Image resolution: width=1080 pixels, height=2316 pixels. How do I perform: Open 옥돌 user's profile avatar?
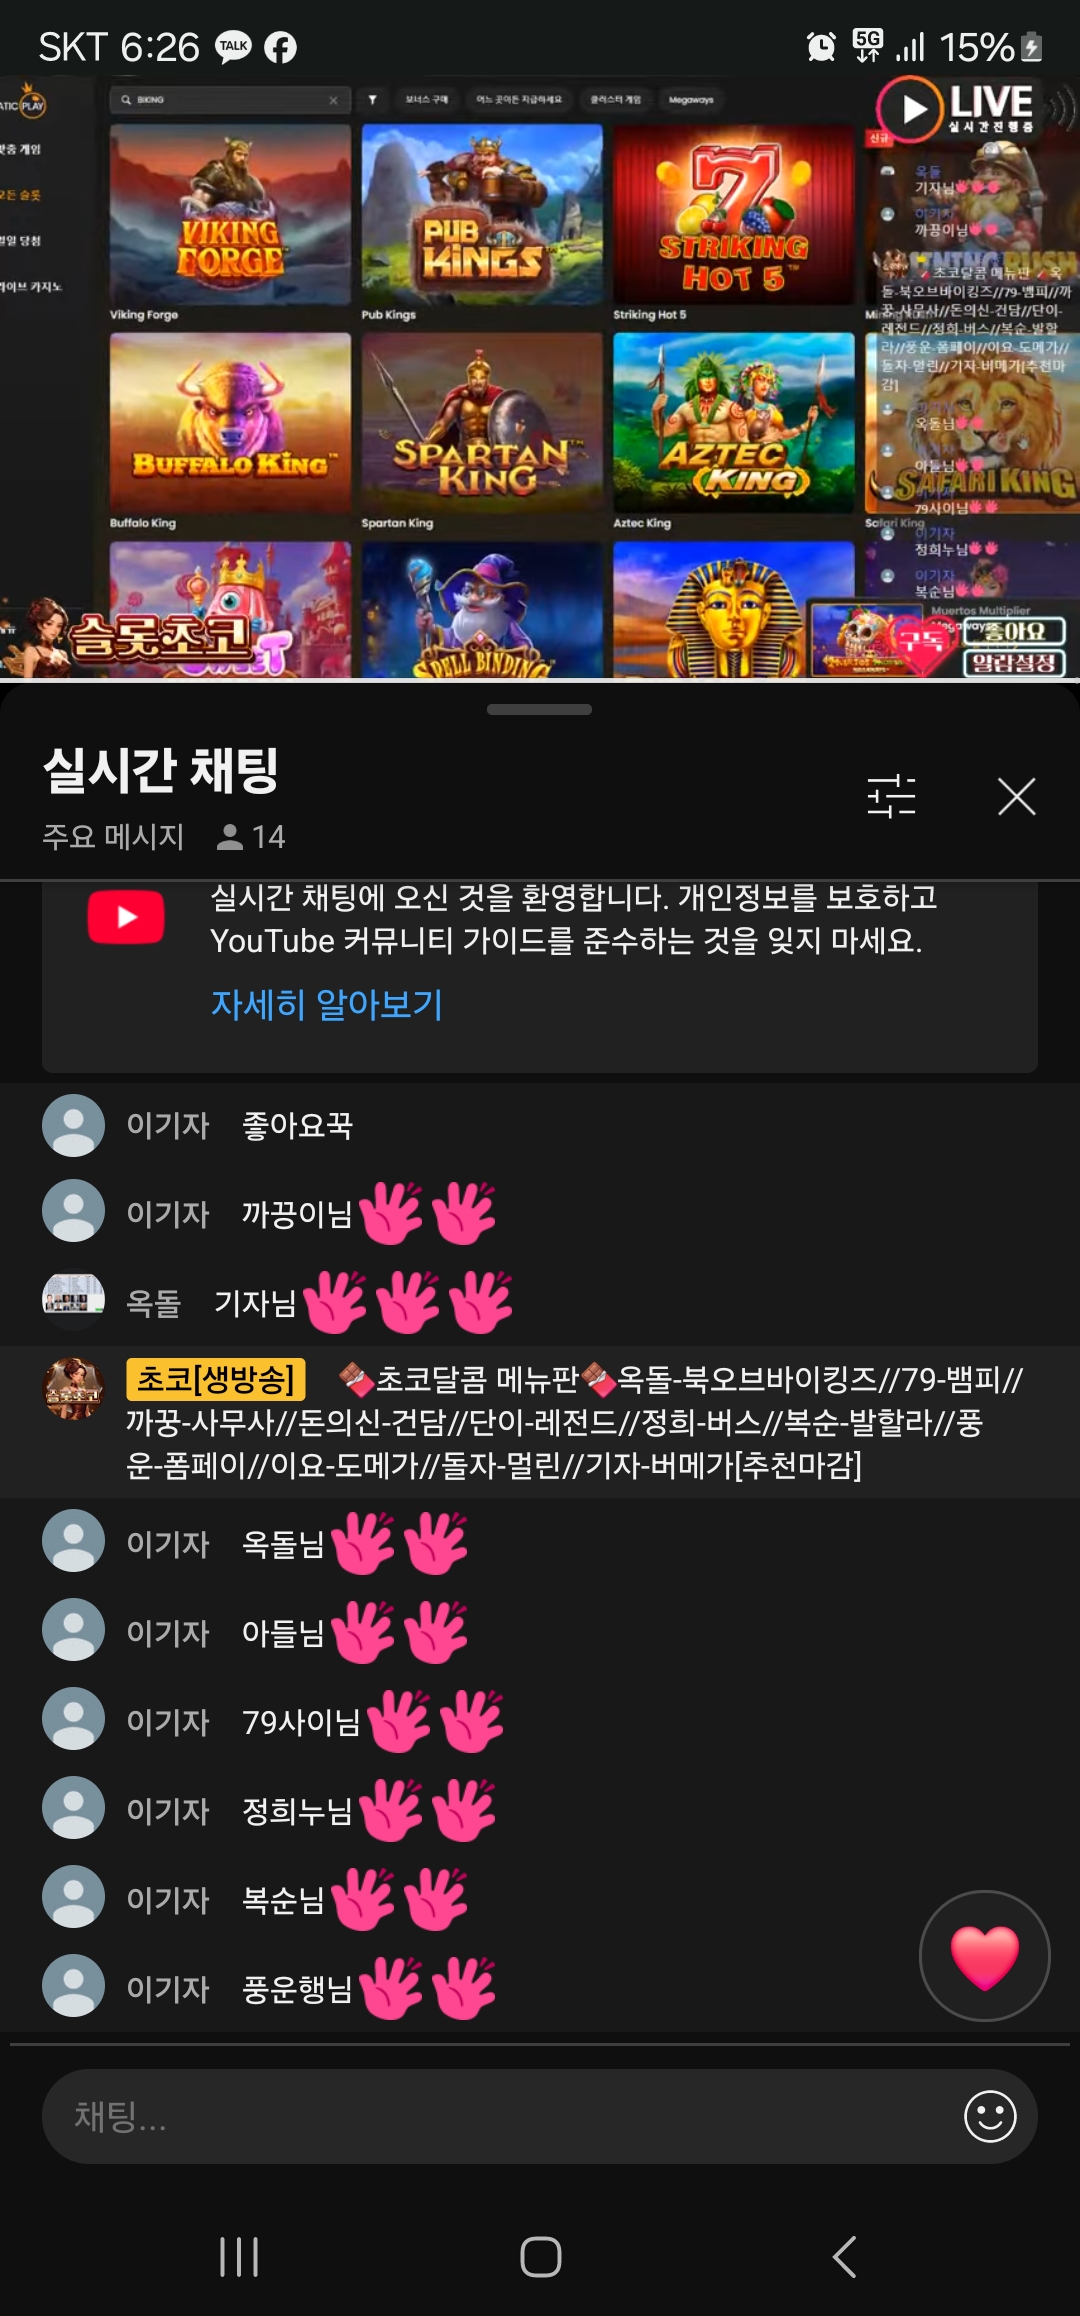point(73,1301)
